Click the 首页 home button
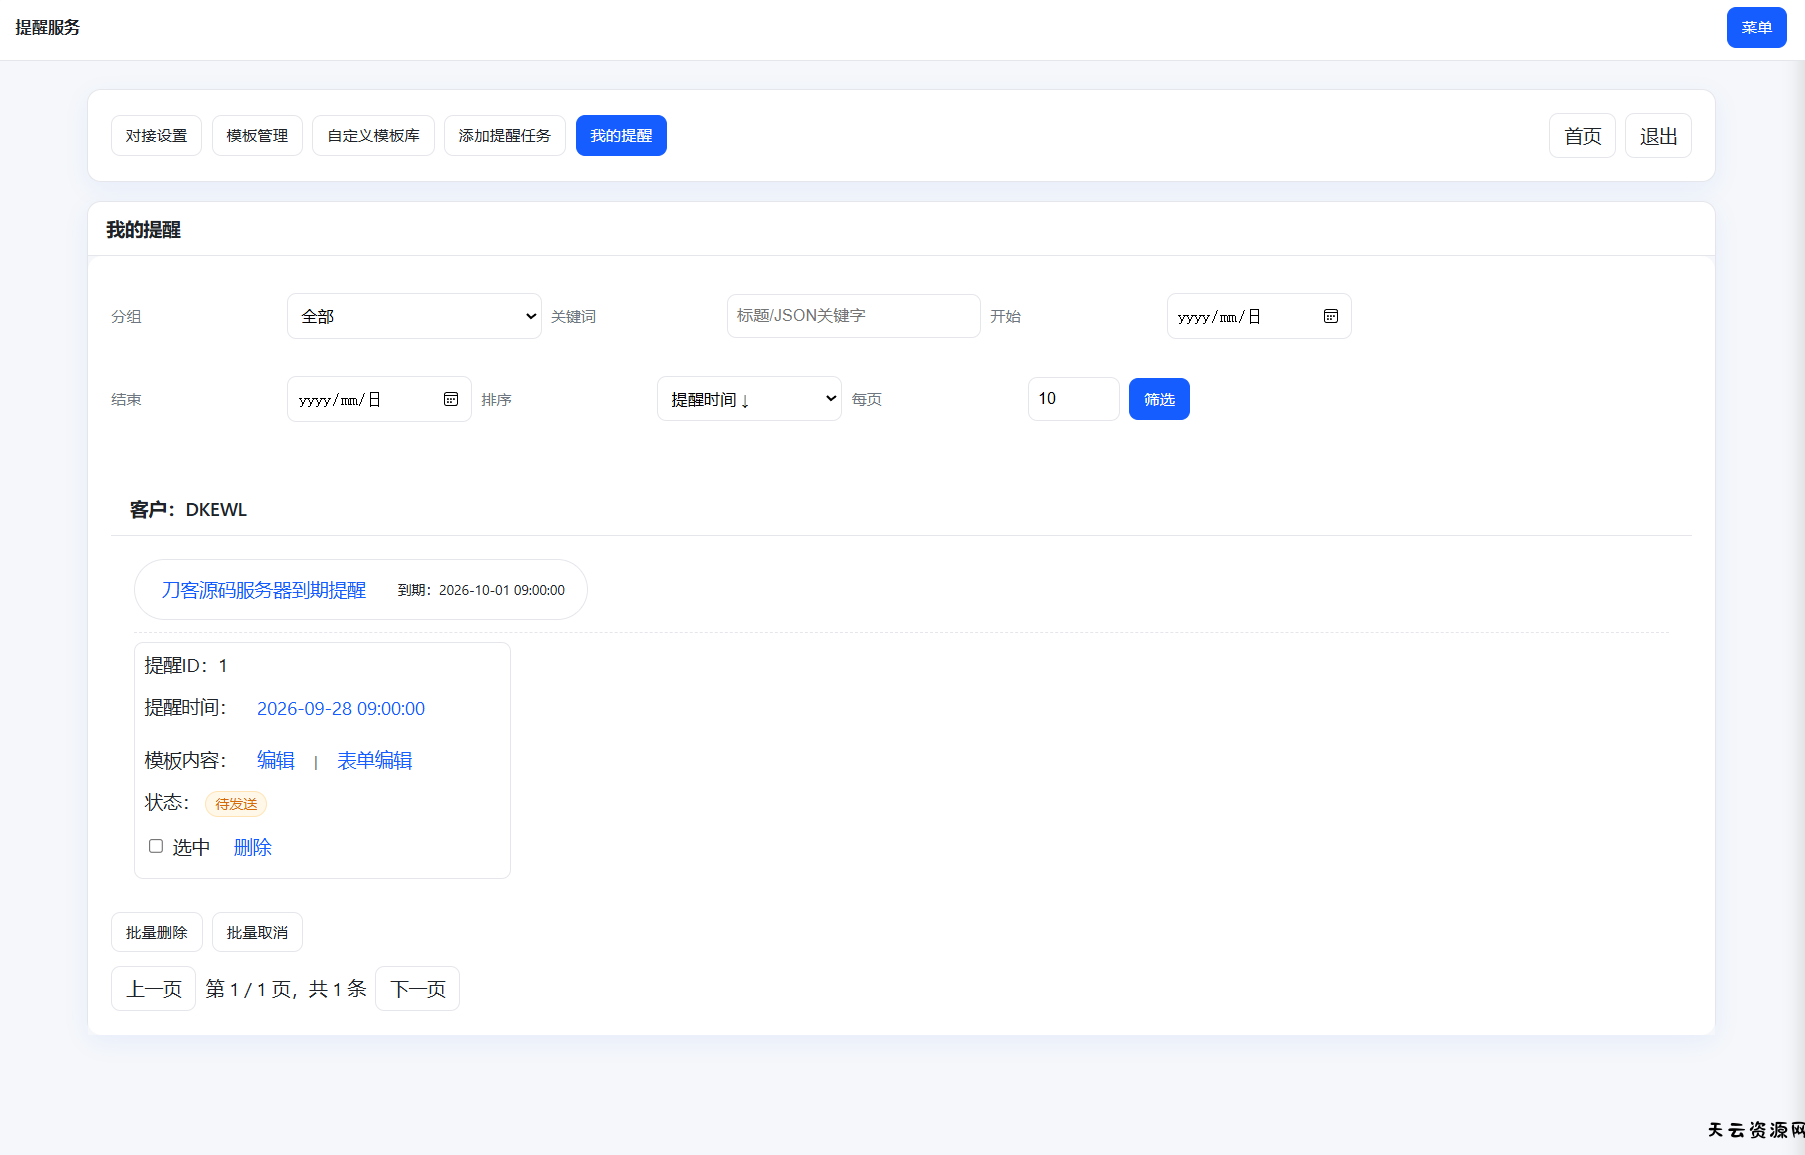This screenshot has height=1155, width=1805. pos(1582,136)
